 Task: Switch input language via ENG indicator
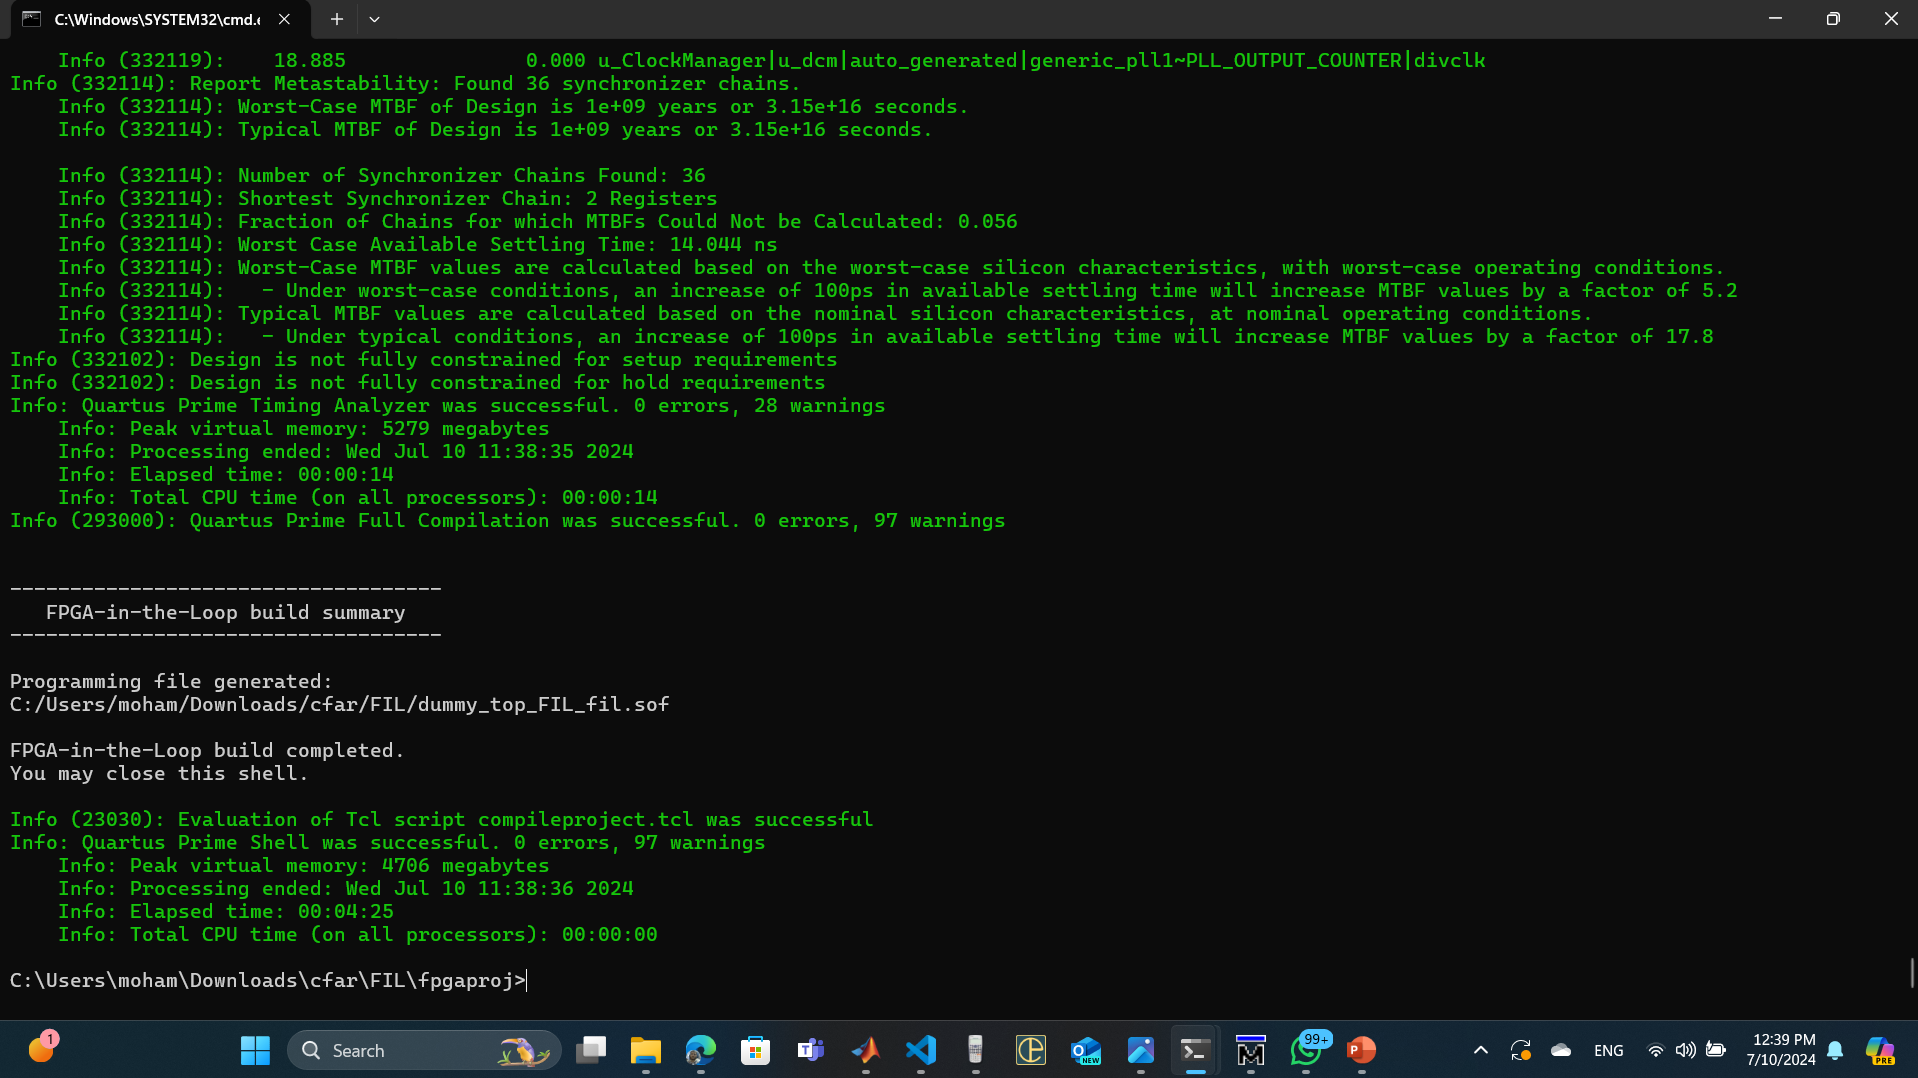[1609, 1050]
